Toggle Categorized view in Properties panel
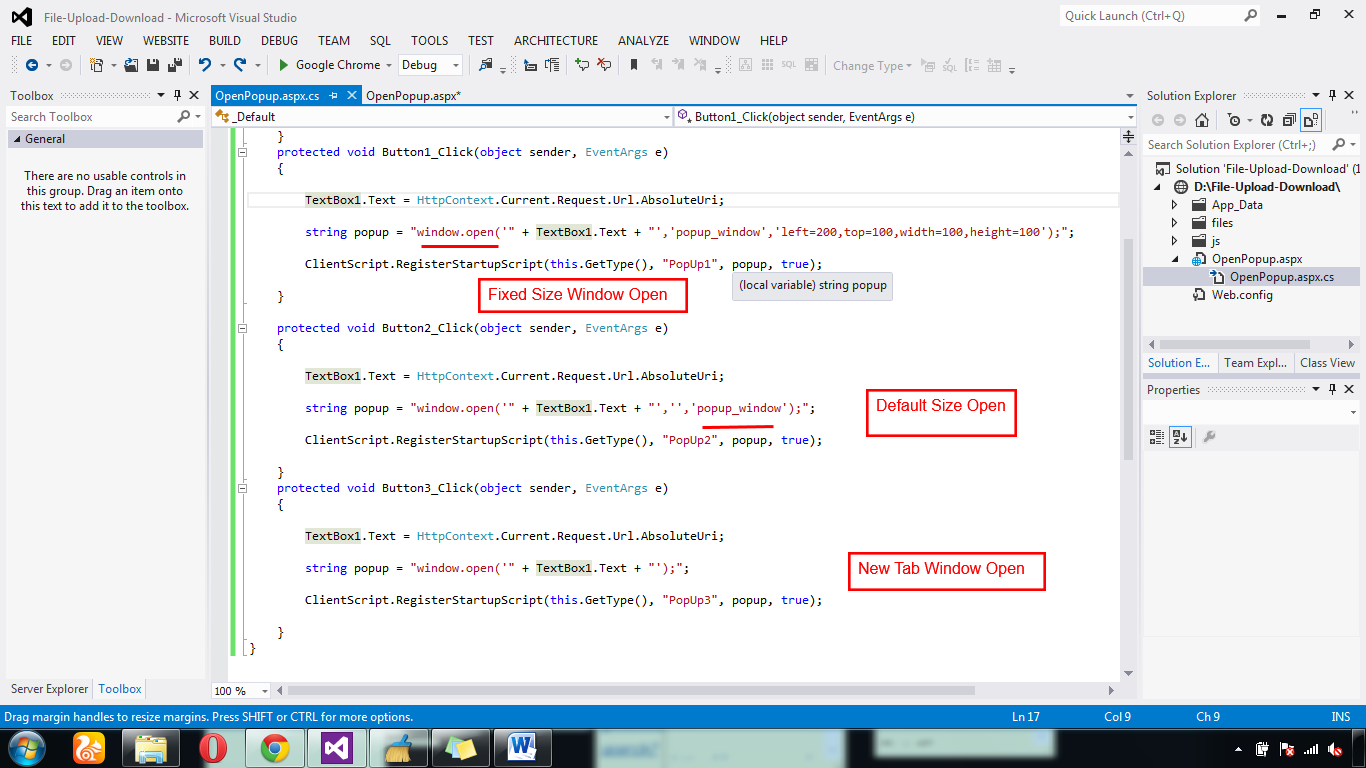 pyautogui.click(x=1157, y=437)
